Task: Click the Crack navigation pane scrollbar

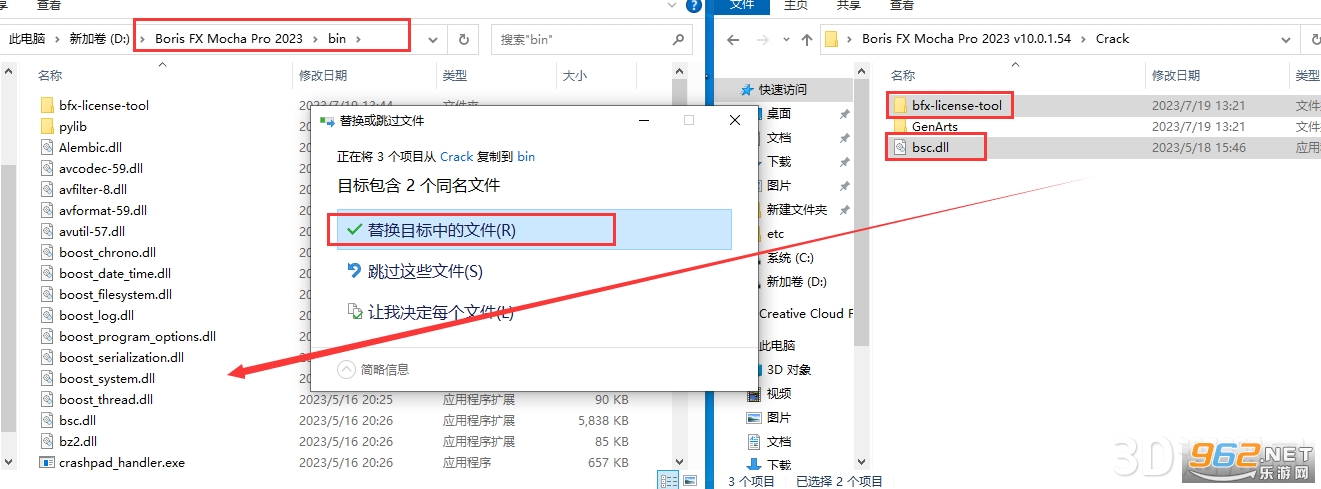Action: [x=862, y=211]
